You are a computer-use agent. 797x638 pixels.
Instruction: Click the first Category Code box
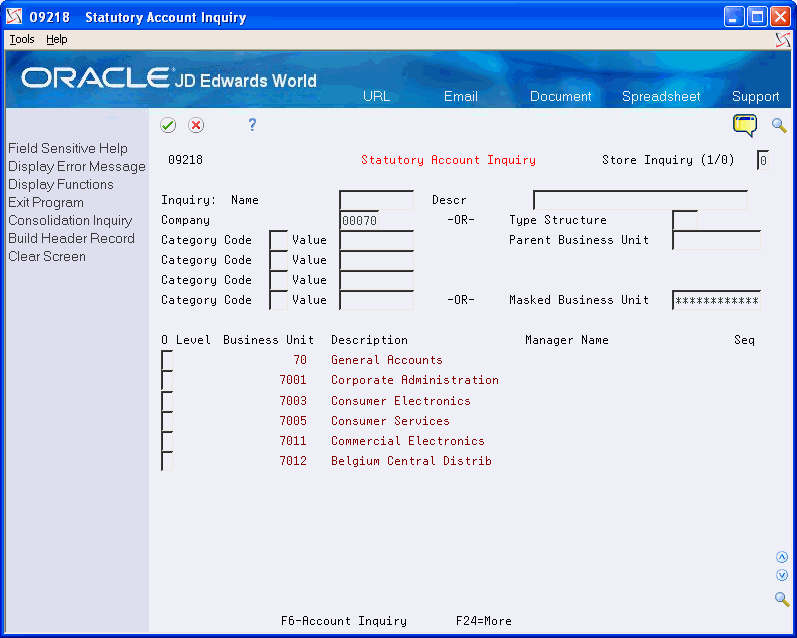click(279, 240)
